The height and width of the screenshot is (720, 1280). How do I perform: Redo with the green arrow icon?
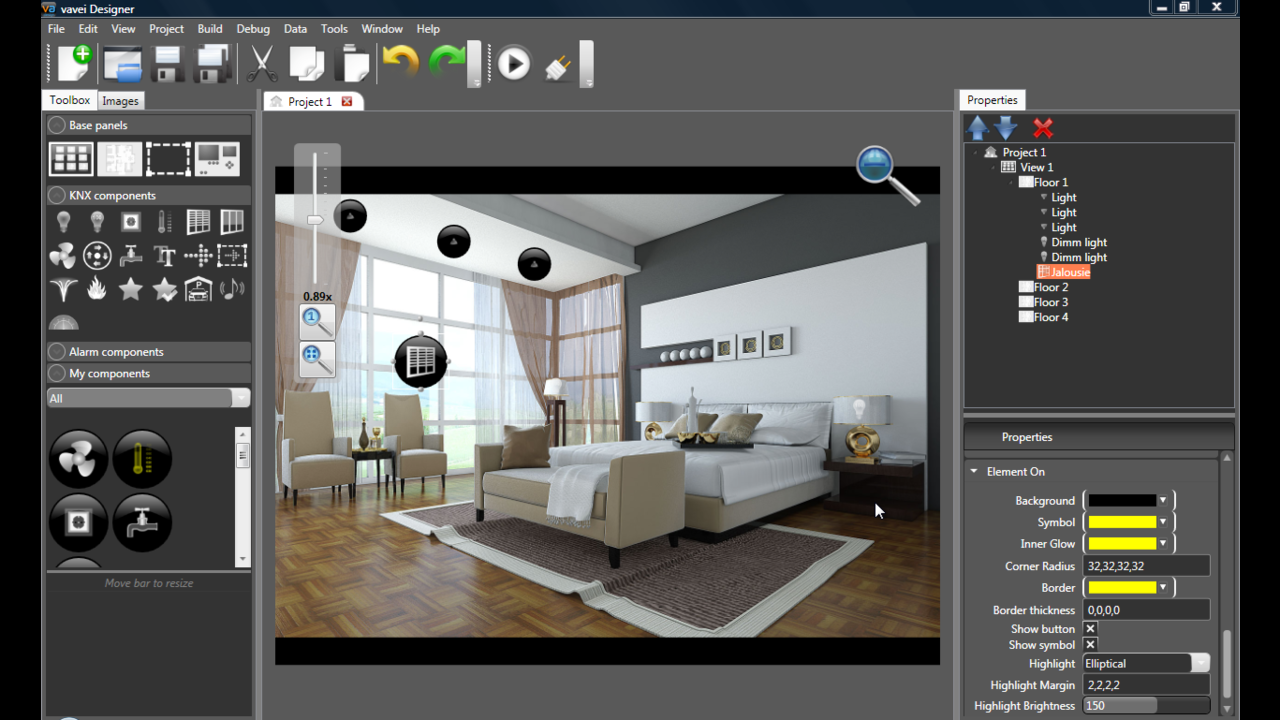pyautogui.click(x=446, y=63)
